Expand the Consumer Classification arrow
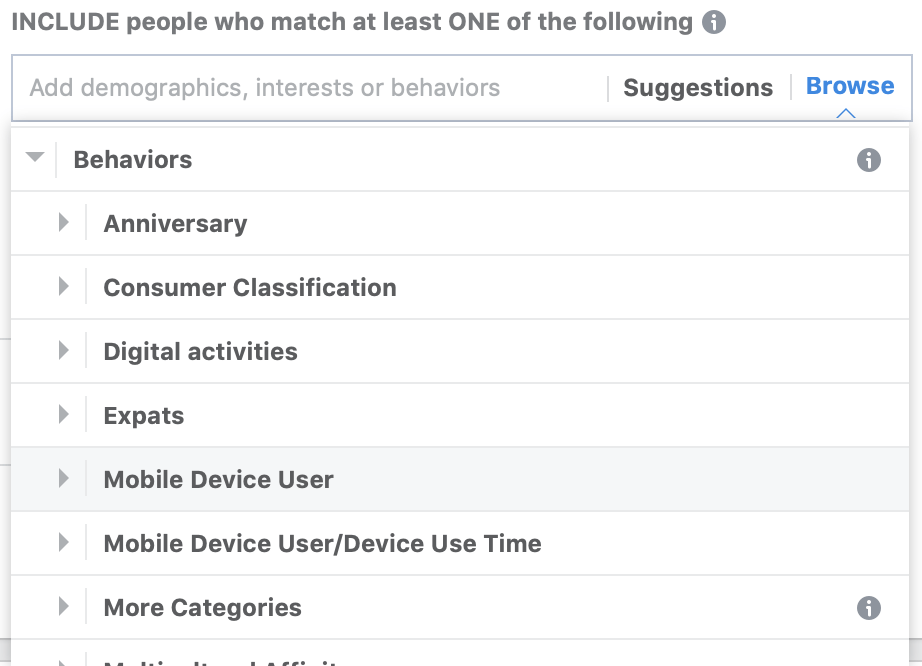Viewport: 922px width, 666px height. click(64, 286)
